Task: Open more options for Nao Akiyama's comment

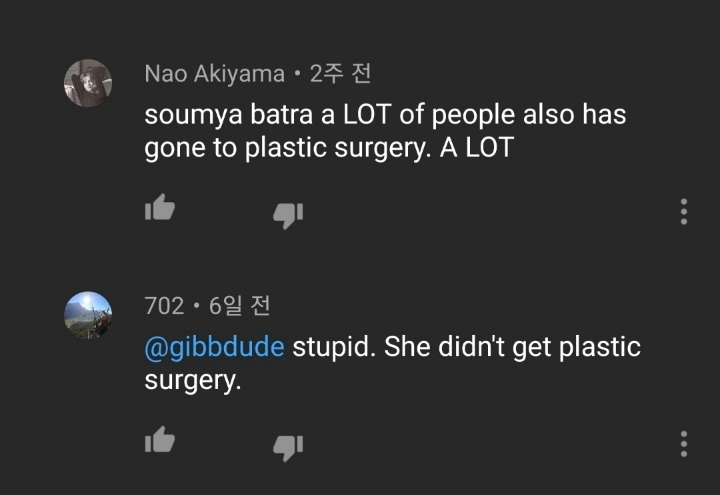Action: tap(684, 211)
